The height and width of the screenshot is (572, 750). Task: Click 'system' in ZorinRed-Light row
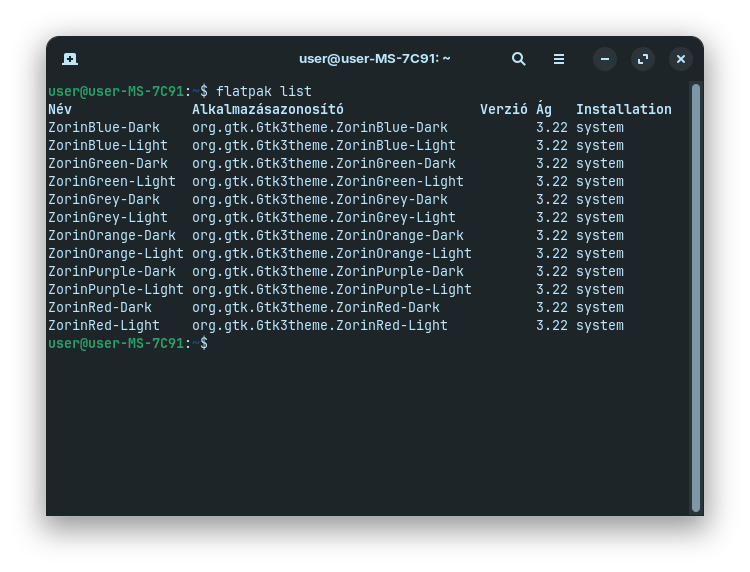coord(600,325)
